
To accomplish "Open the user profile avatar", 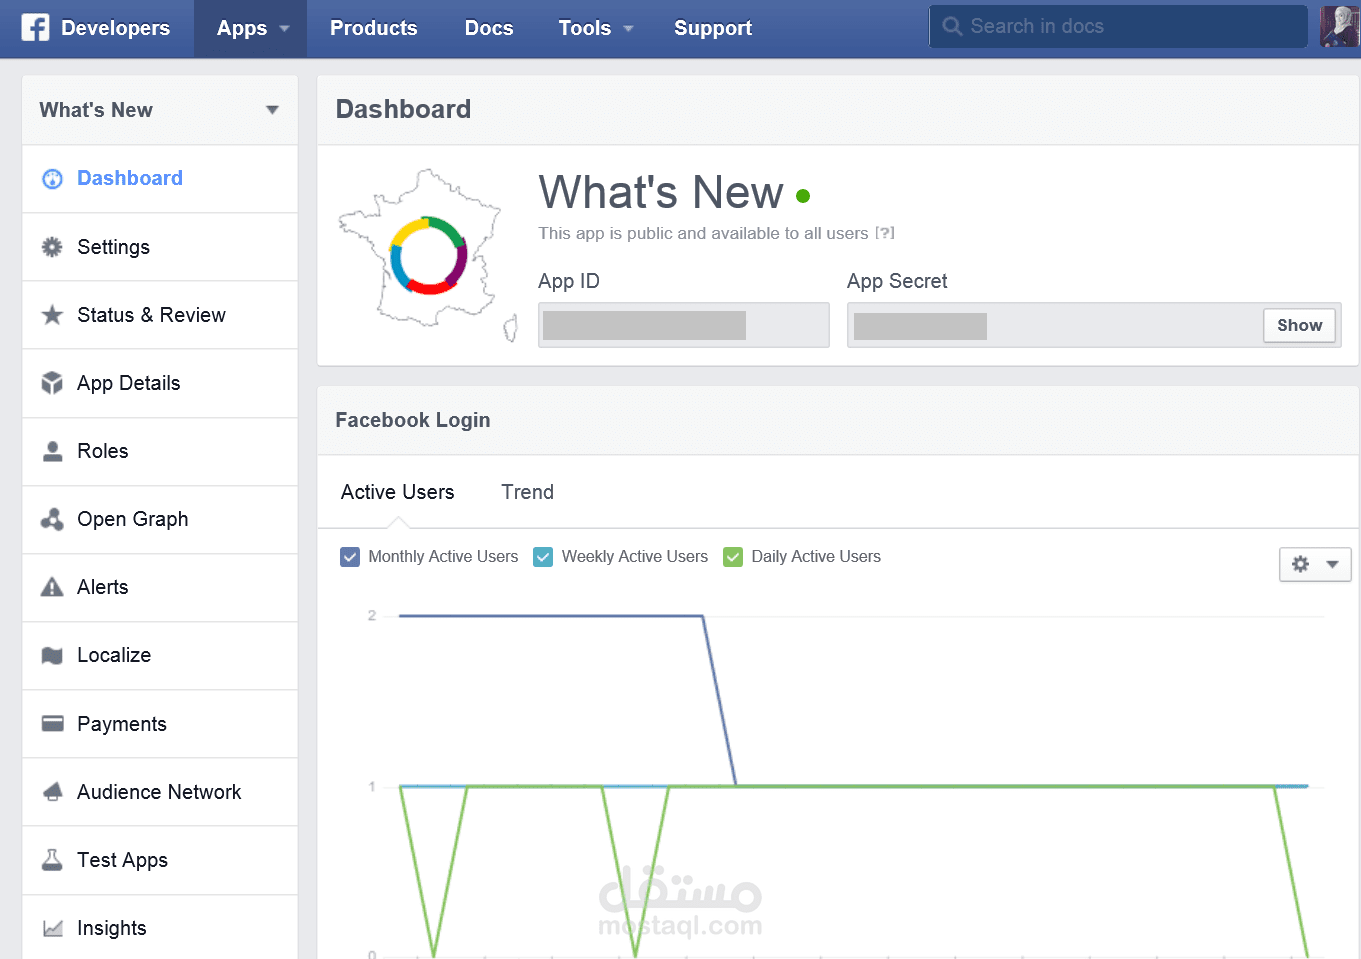I will [1339, 26].
